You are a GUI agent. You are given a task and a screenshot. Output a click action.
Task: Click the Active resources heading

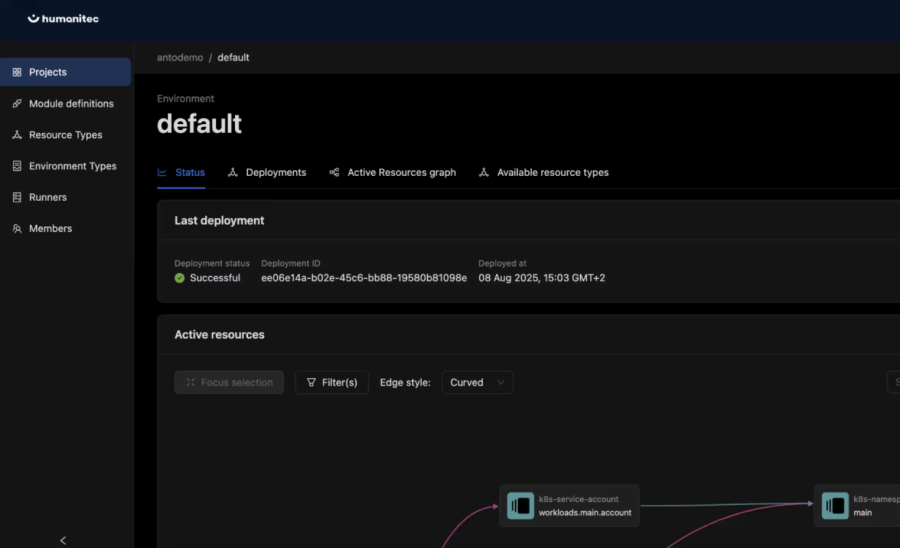pos(219,335)
